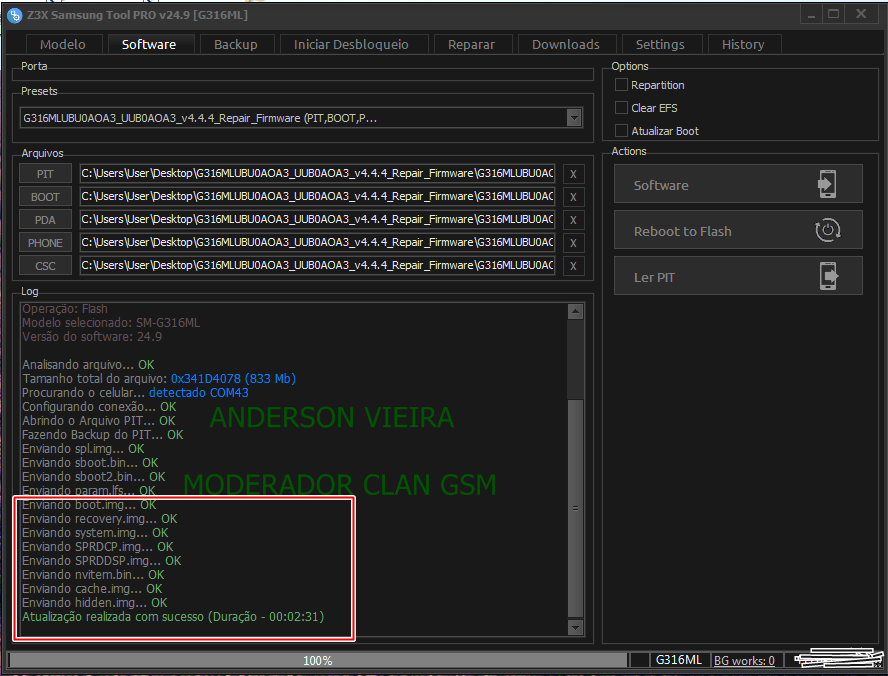This screenshot has height=676, width=888.
Task: Click the Ler PIT button
Action: point(738,276)
